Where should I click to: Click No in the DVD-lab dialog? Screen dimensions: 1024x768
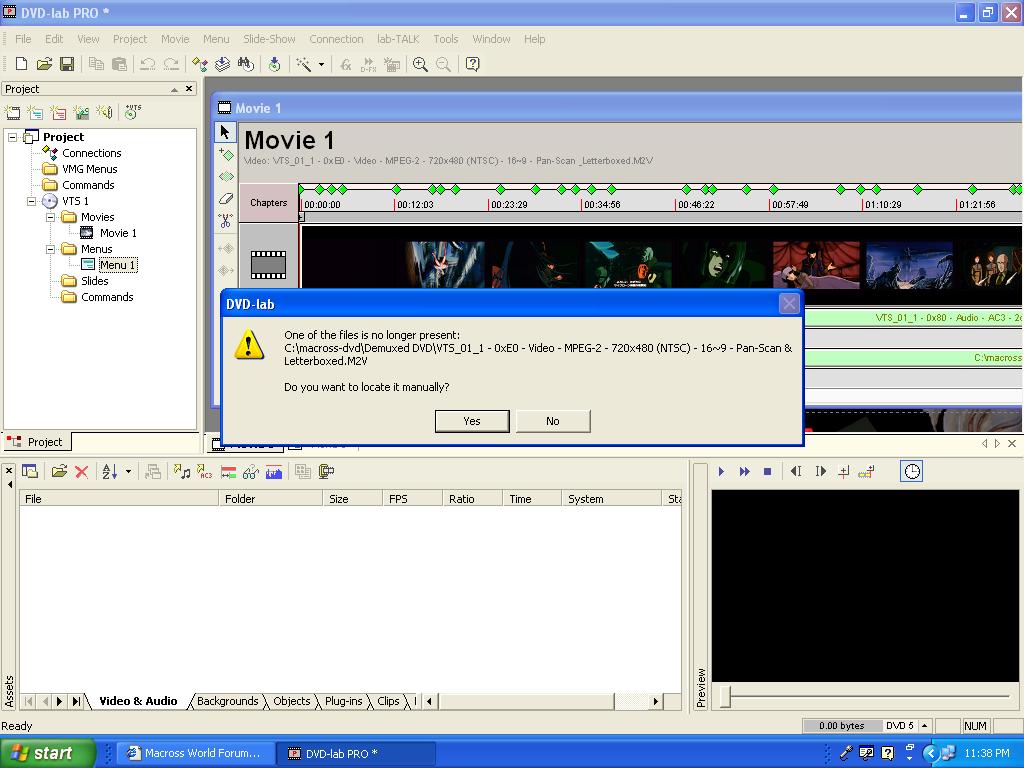coord(553,421)
